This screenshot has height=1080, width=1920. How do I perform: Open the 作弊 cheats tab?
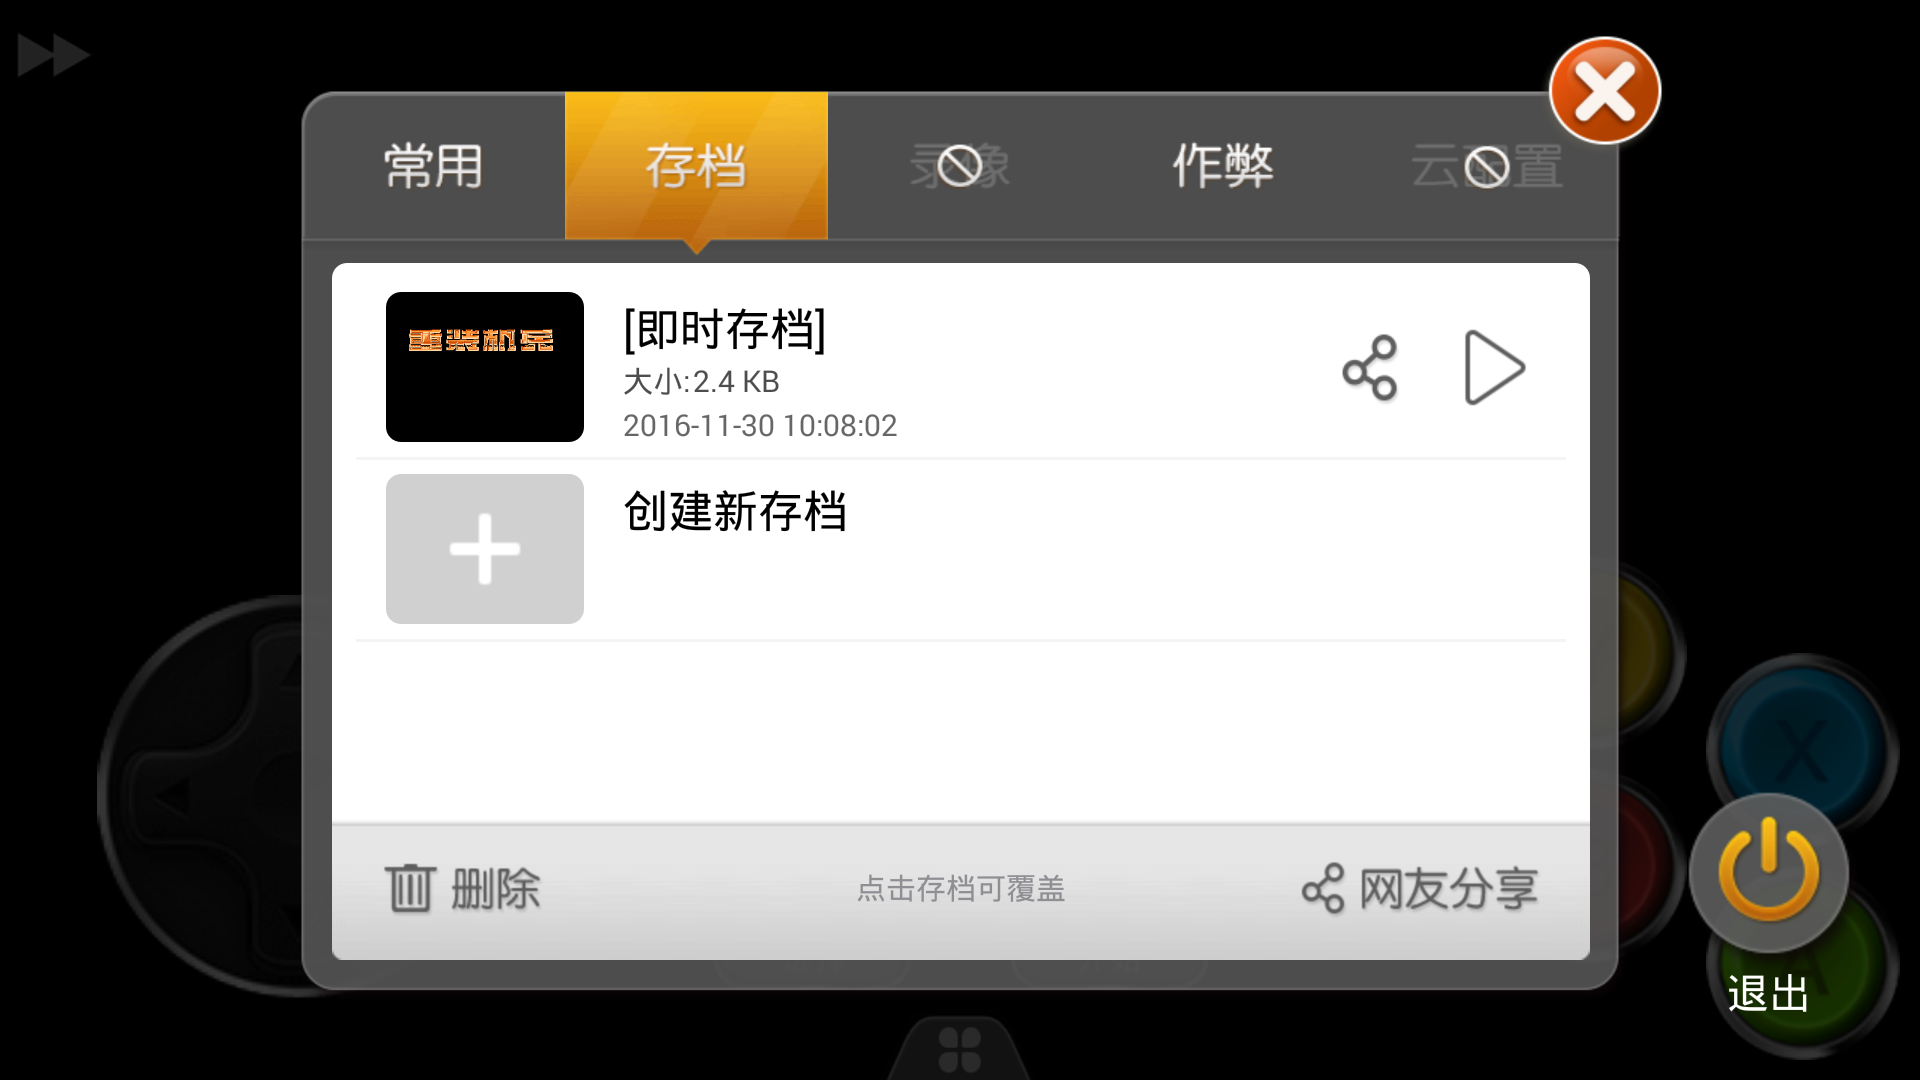pyautogui.click(x=1222, y=166)
